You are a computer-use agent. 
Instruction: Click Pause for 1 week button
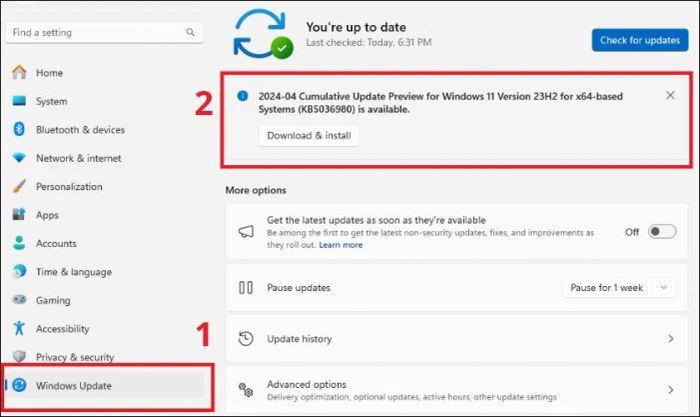click(607, 288)
